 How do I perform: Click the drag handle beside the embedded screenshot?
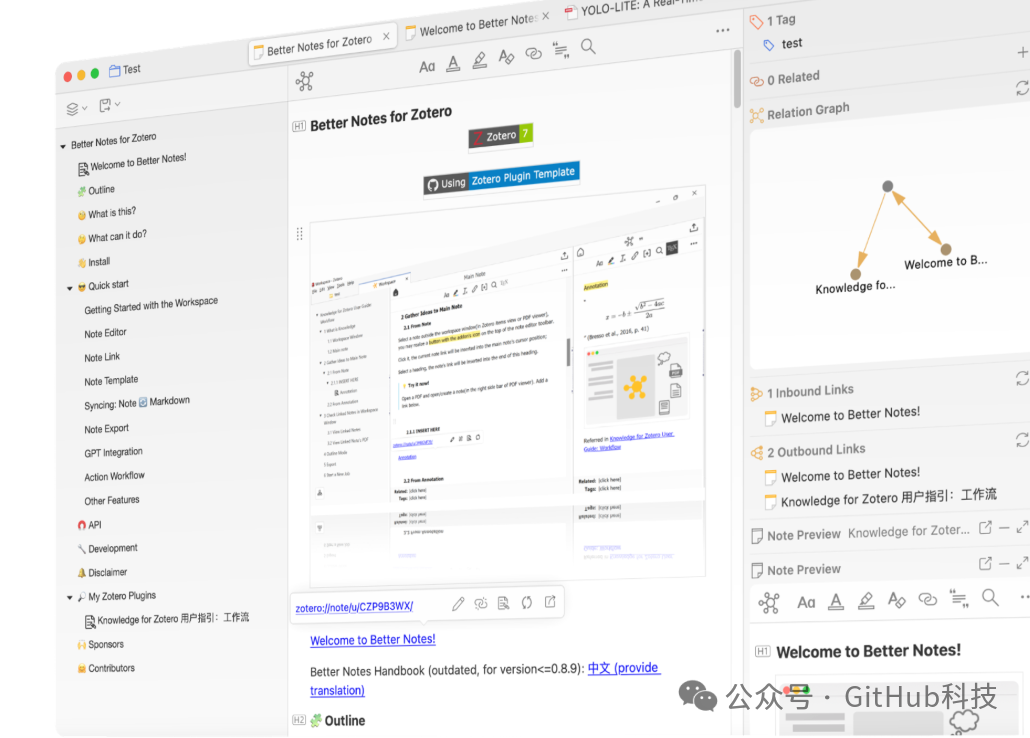tap(300, 234)
